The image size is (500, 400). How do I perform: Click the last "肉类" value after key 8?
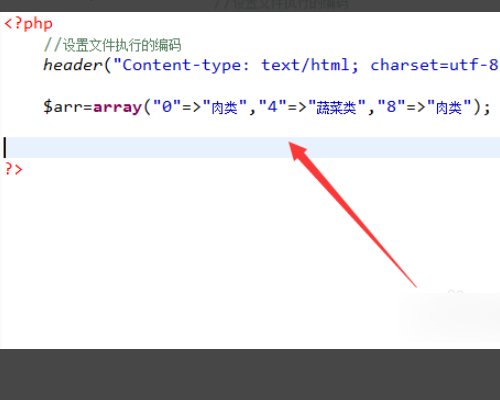449,107
